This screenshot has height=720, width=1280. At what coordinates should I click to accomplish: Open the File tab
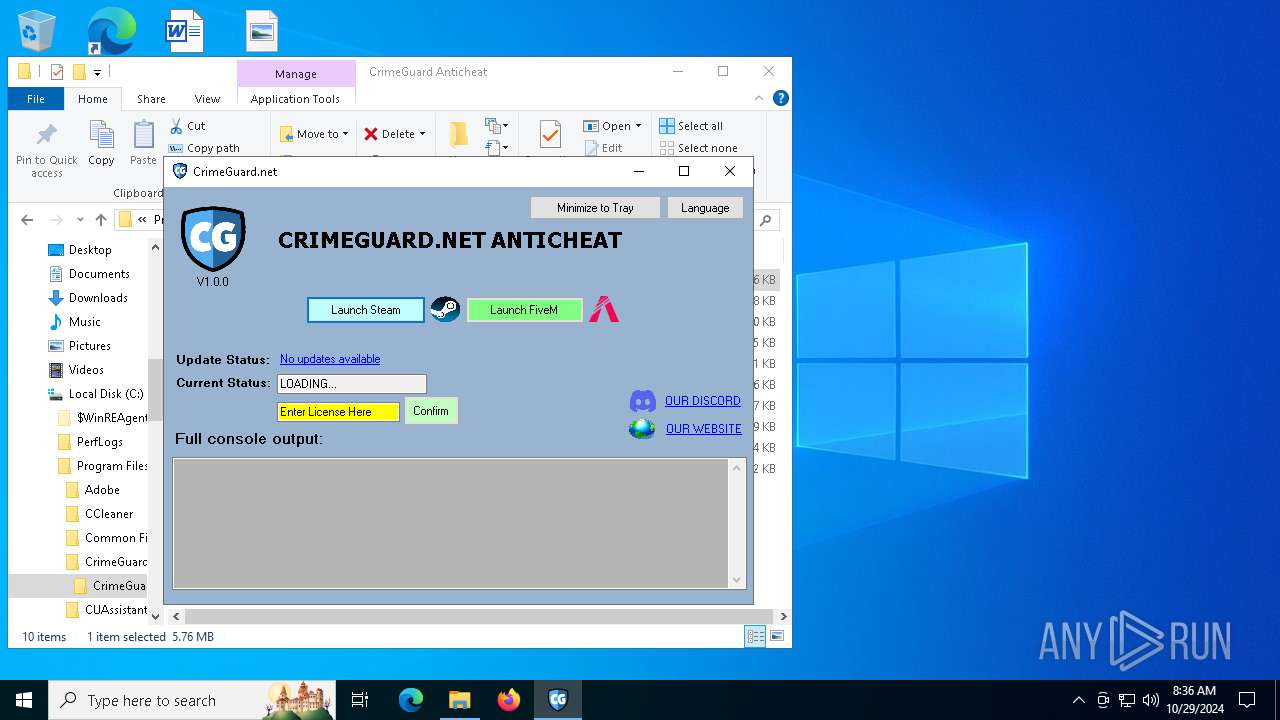tap(36, 99)
